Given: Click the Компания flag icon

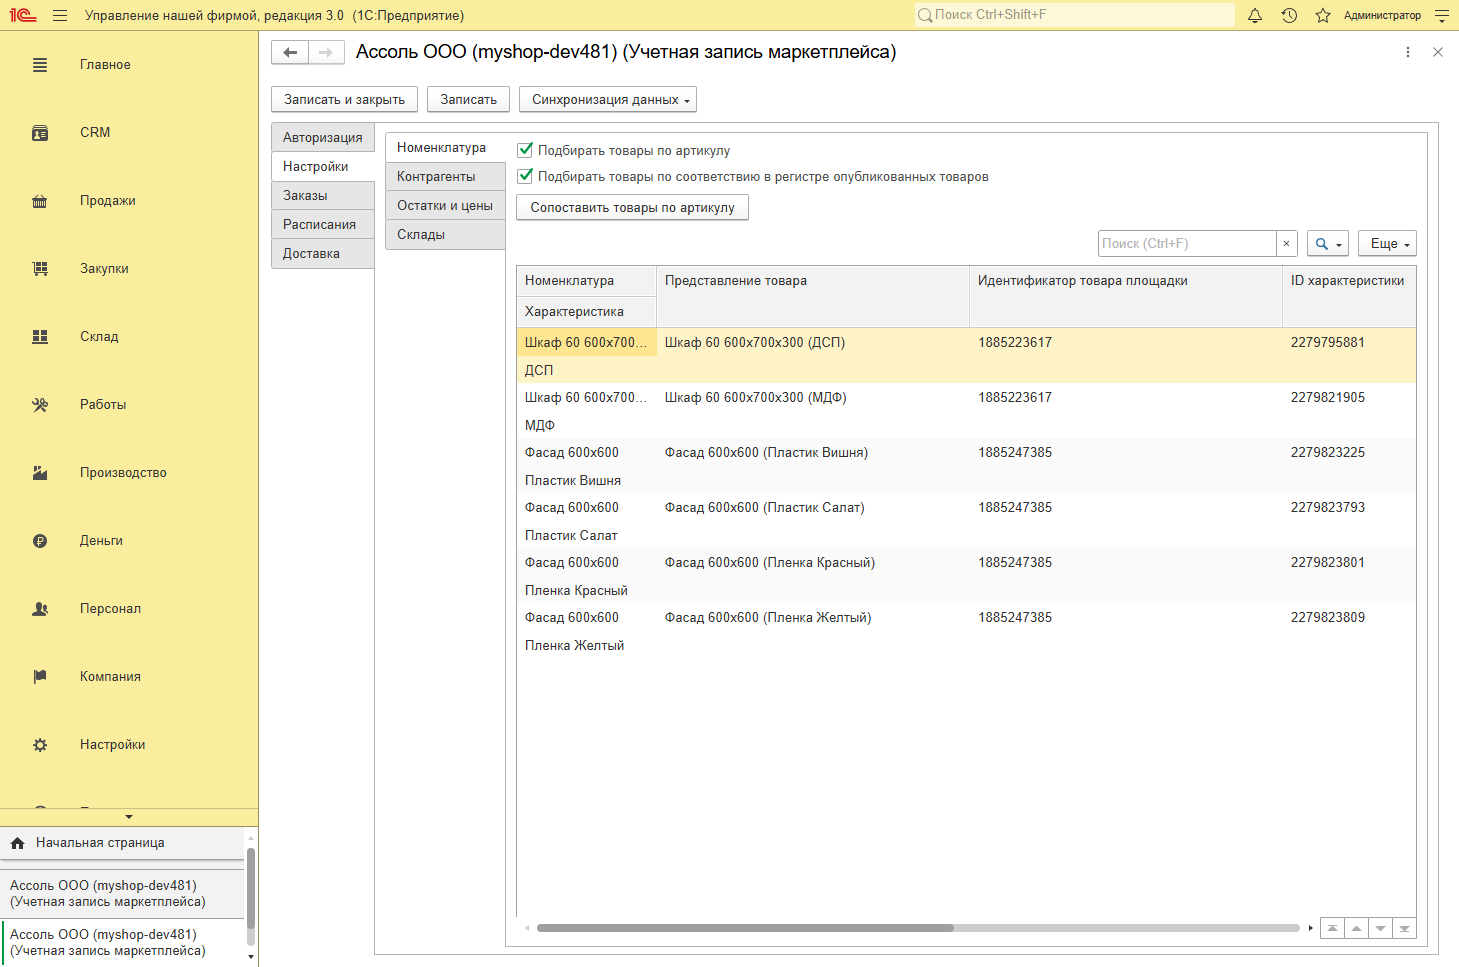Looking at the screenshot, I should pos(40,677).
